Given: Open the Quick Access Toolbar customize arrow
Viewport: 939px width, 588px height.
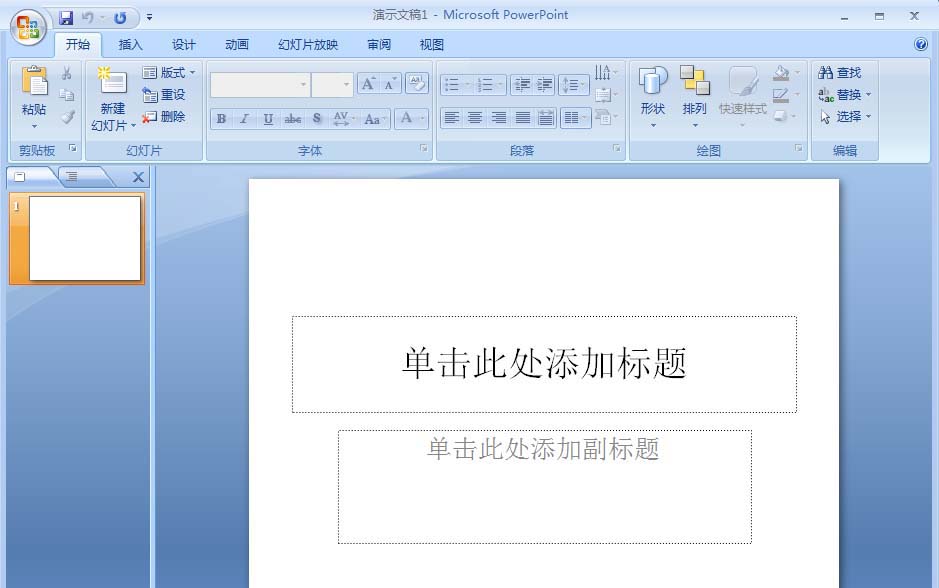Looking at the screenshot, I should [x=149, y=18].
